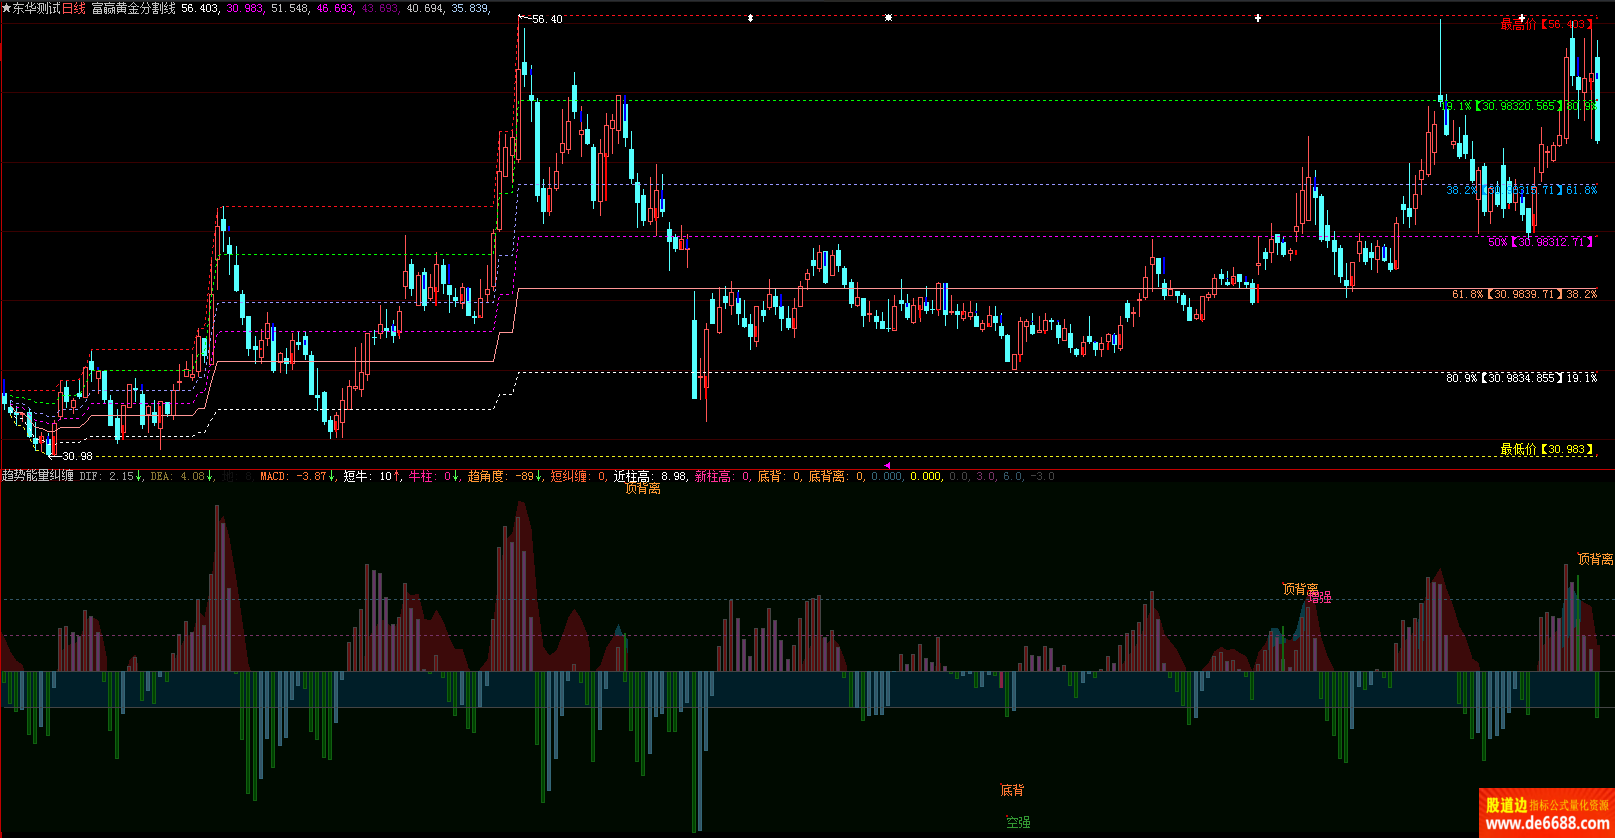Click the www.de6688.com watermark link
Viewport: 1615px width, 838px height.
(1547, 824)
